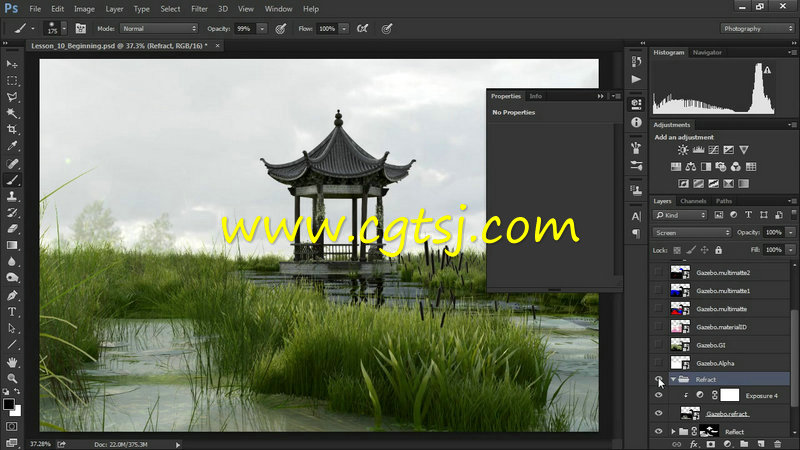
Task: Open the Flow value dropdown
Action: click(x=344, y=29)
